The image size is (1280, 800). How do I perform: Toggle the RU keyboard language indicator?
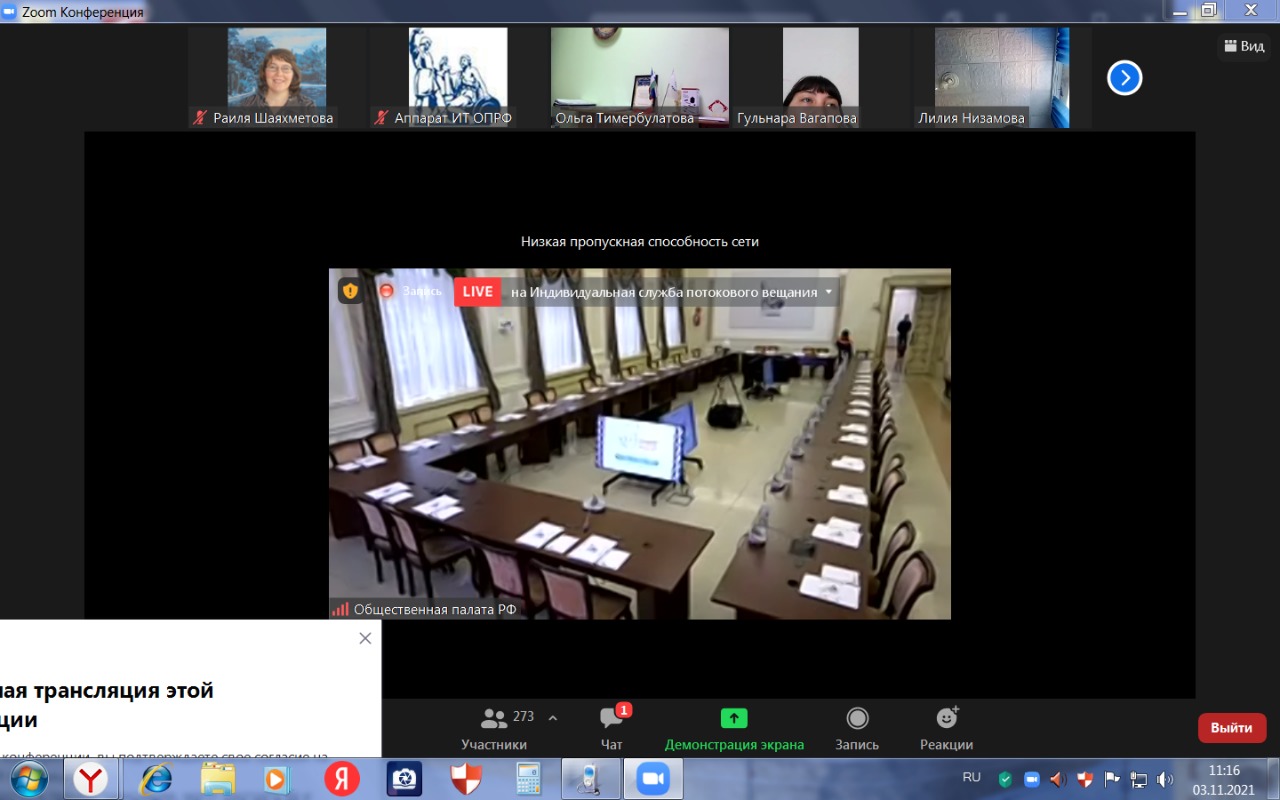click(x=971, y=777)
